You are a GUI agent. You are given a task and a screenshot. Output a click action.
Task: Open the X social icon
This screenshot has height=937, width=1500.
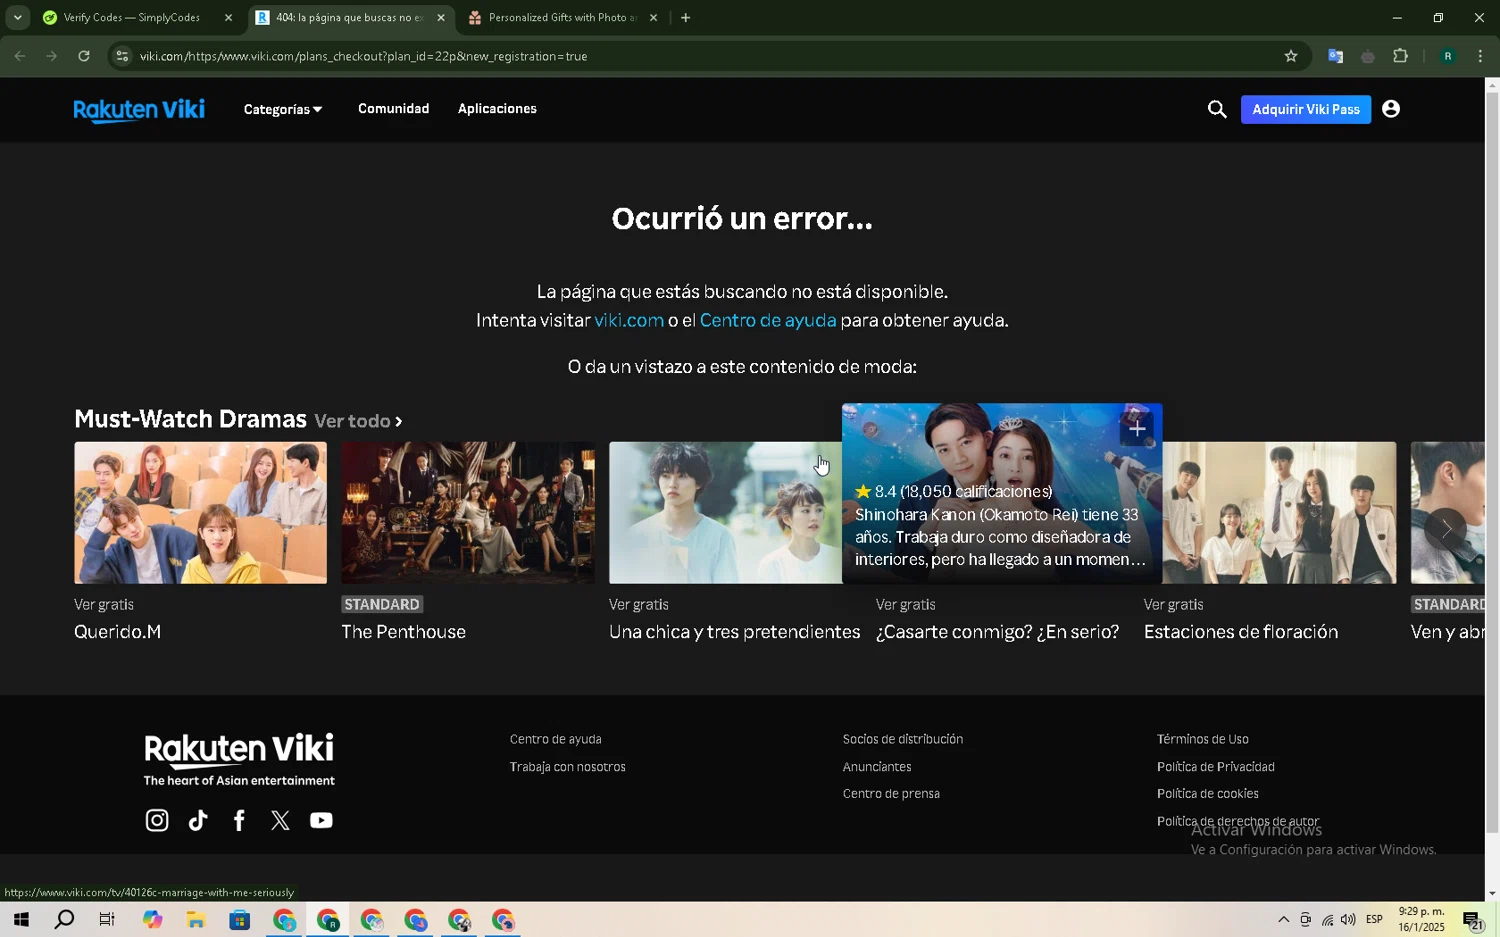[280, 820]
